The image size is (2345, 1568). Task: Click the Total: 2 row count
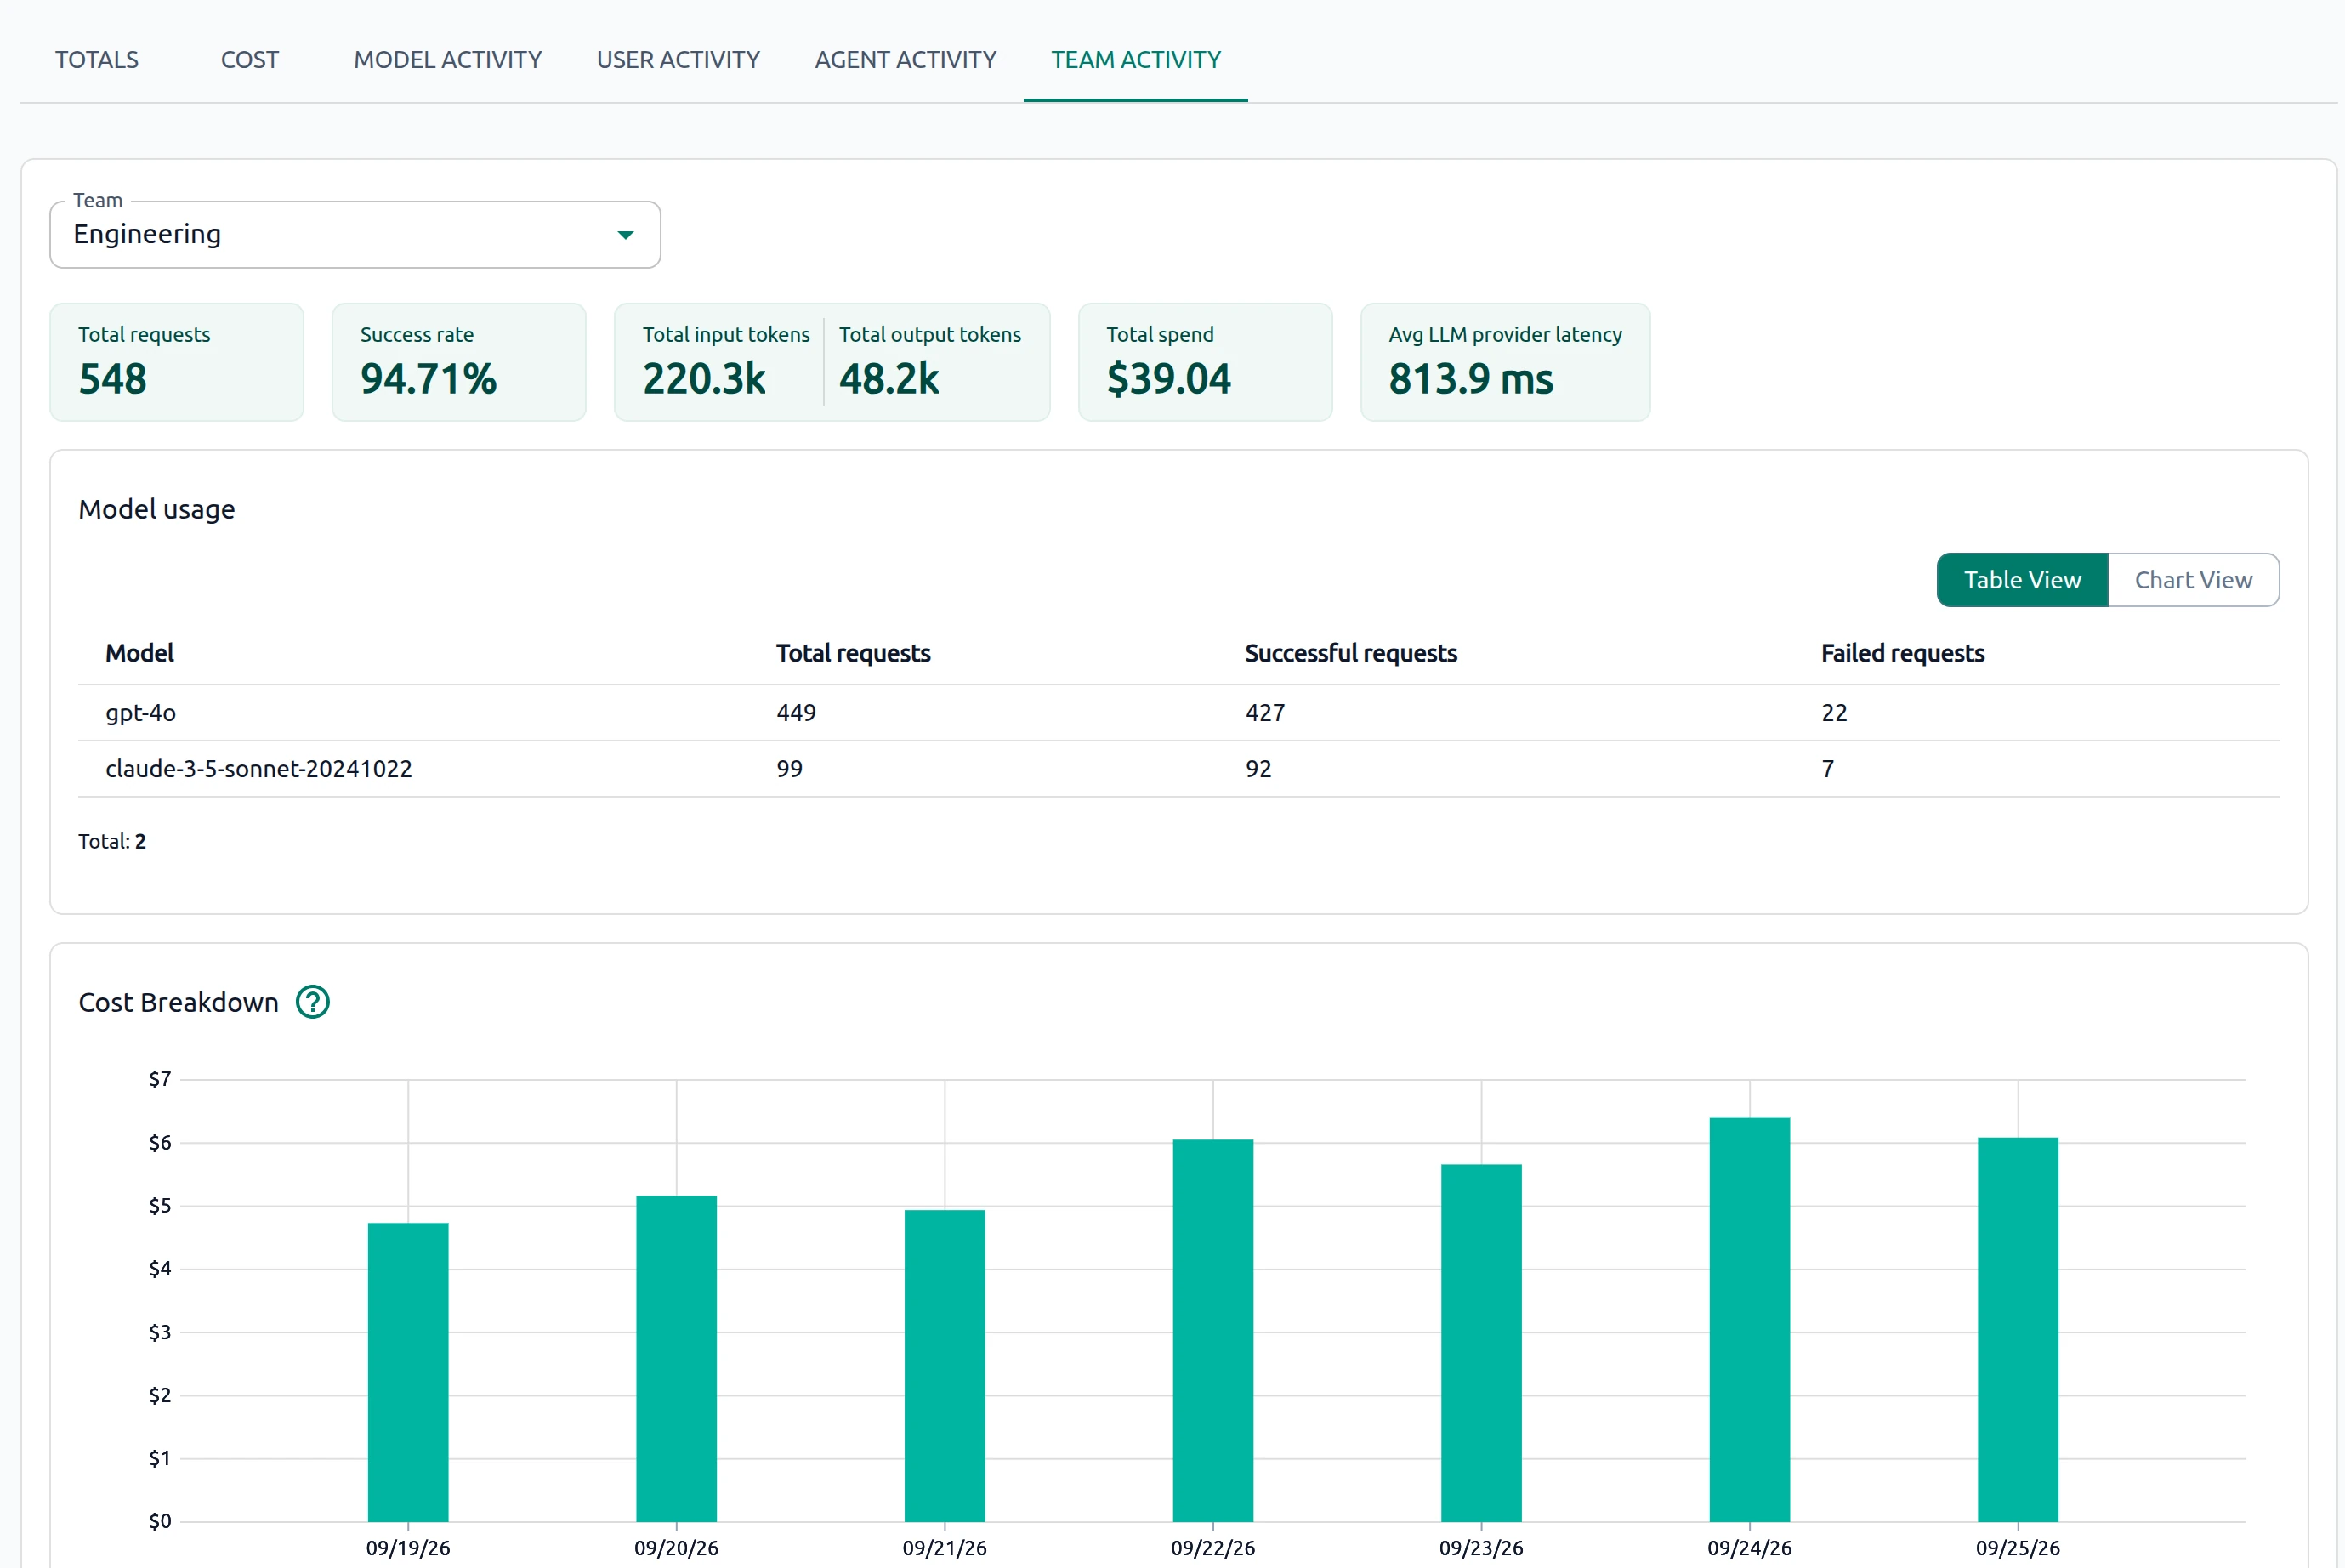pyautogui.click(x=112, y=841)
